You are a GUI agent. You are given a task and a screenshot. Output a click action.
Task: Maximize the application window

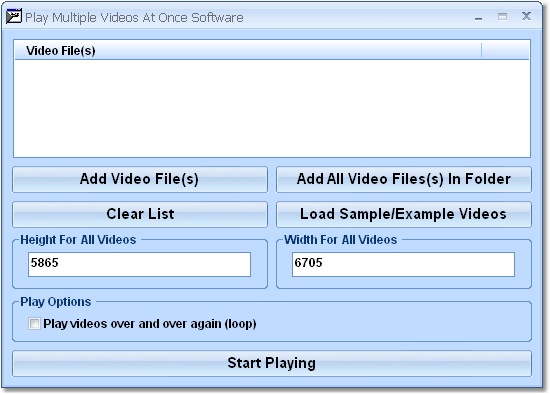pos(502,16)
